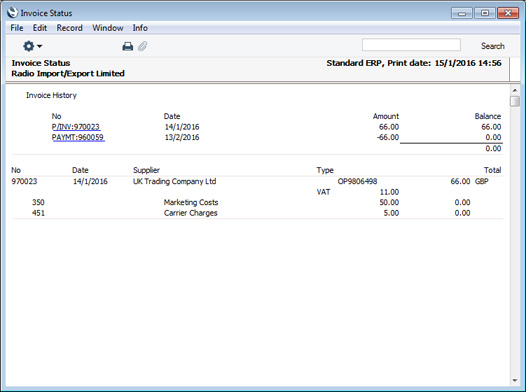Click the amount -66.00

tap(387, 137)
